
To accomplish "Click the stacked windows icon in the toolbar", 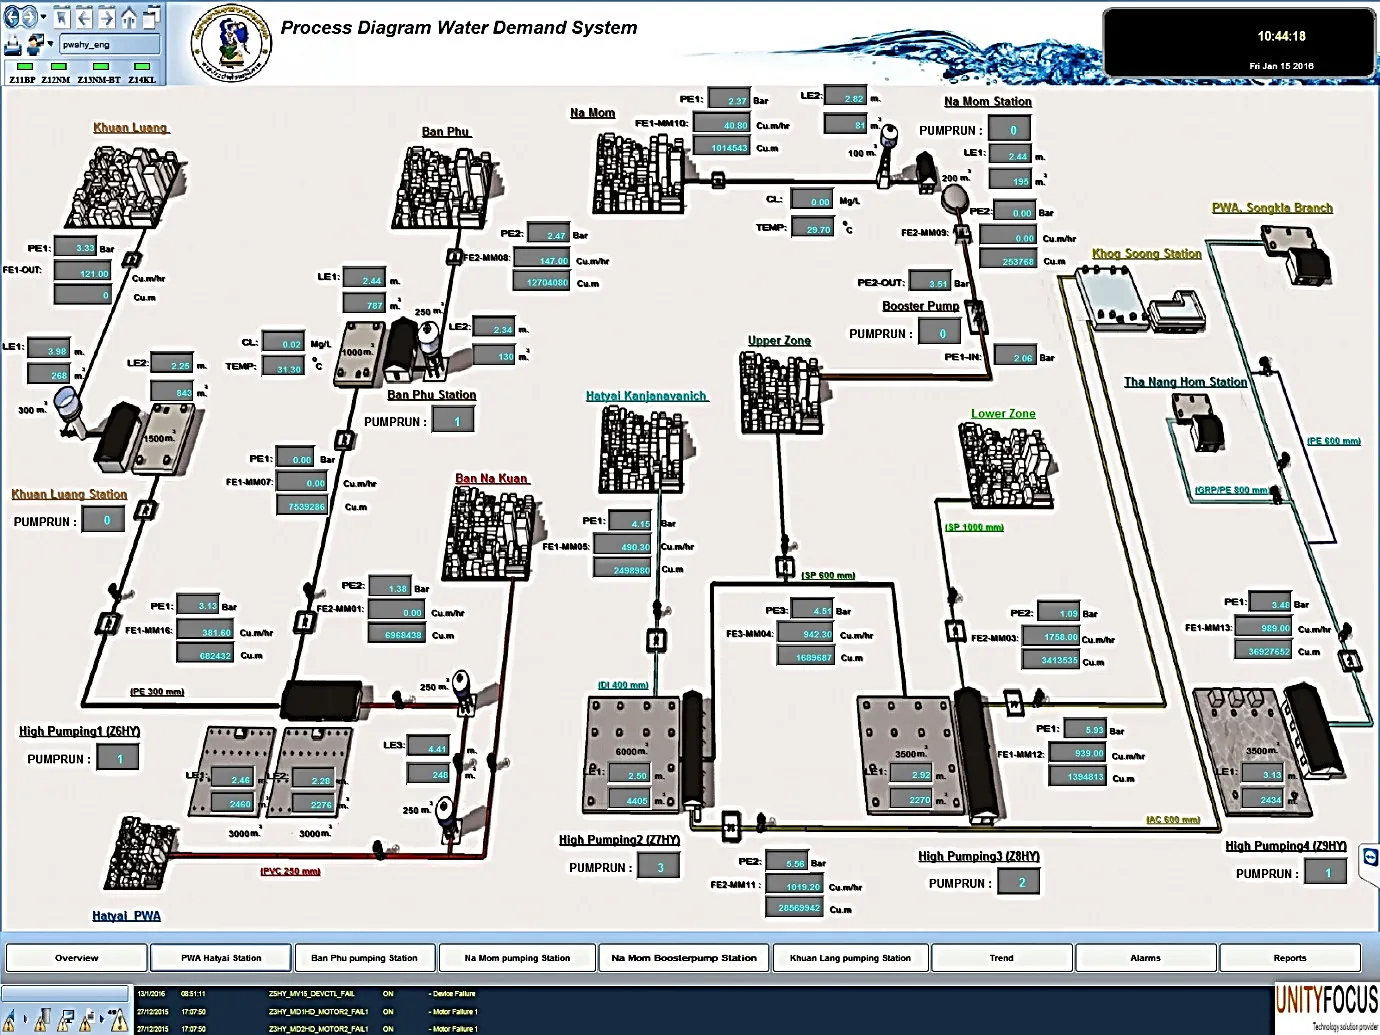I will pos(151,17).
